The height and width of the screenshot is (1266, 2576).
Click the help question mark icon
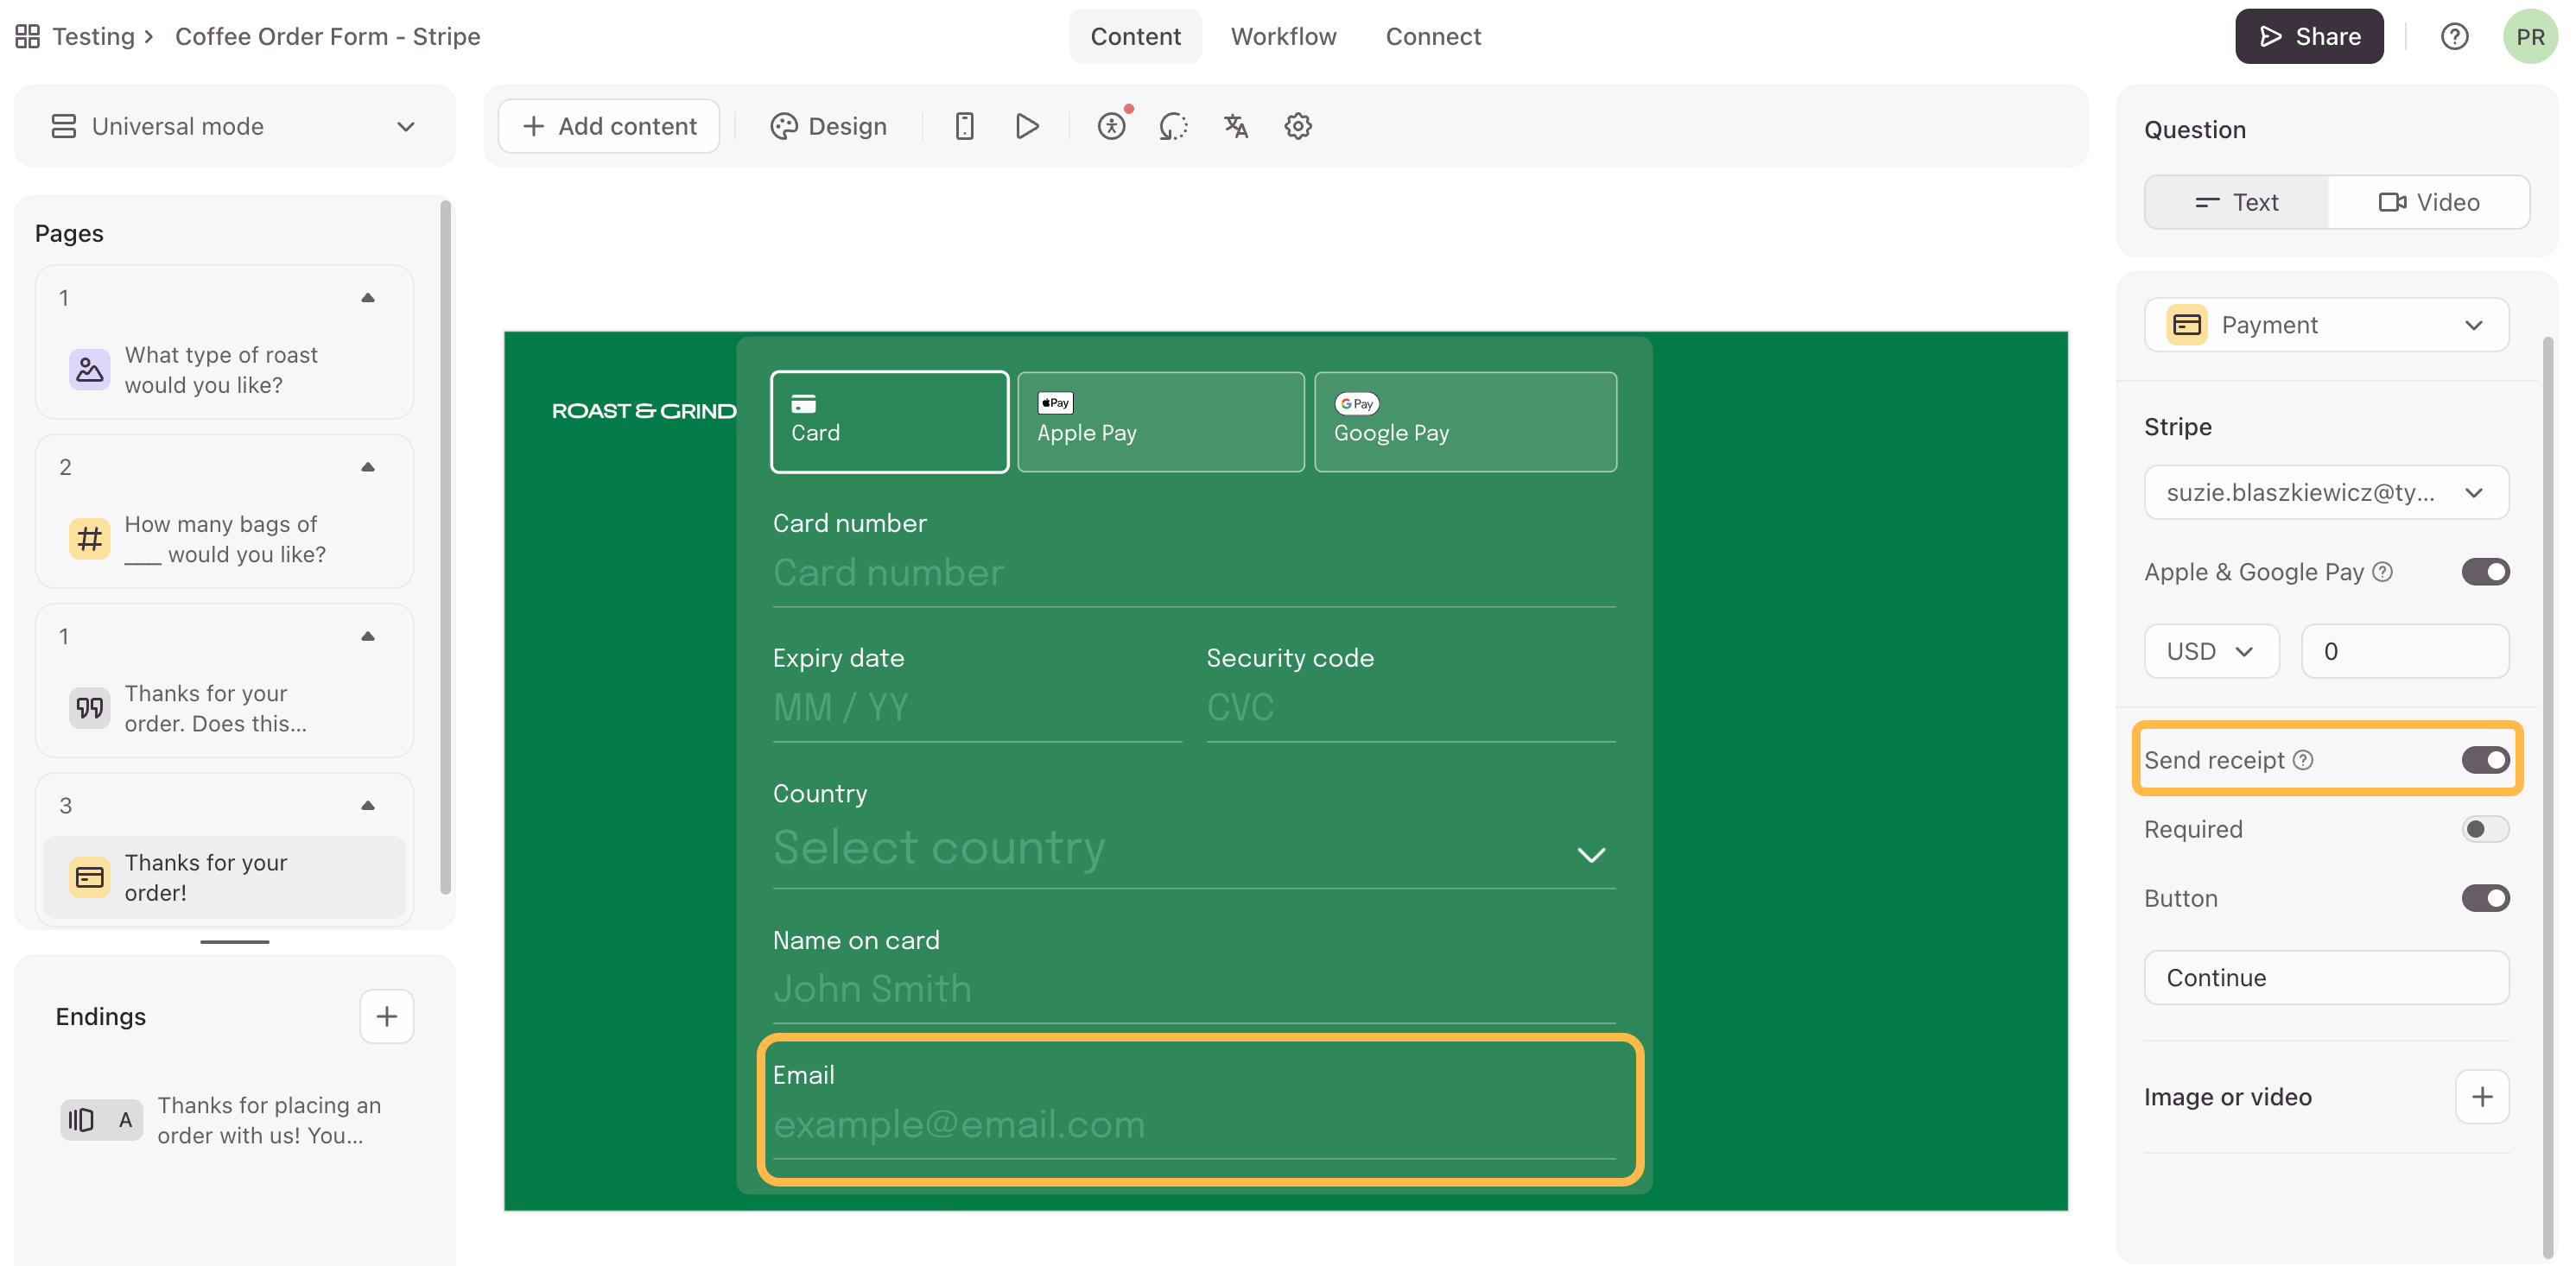pyautogui.click(x=2454, y=37)
